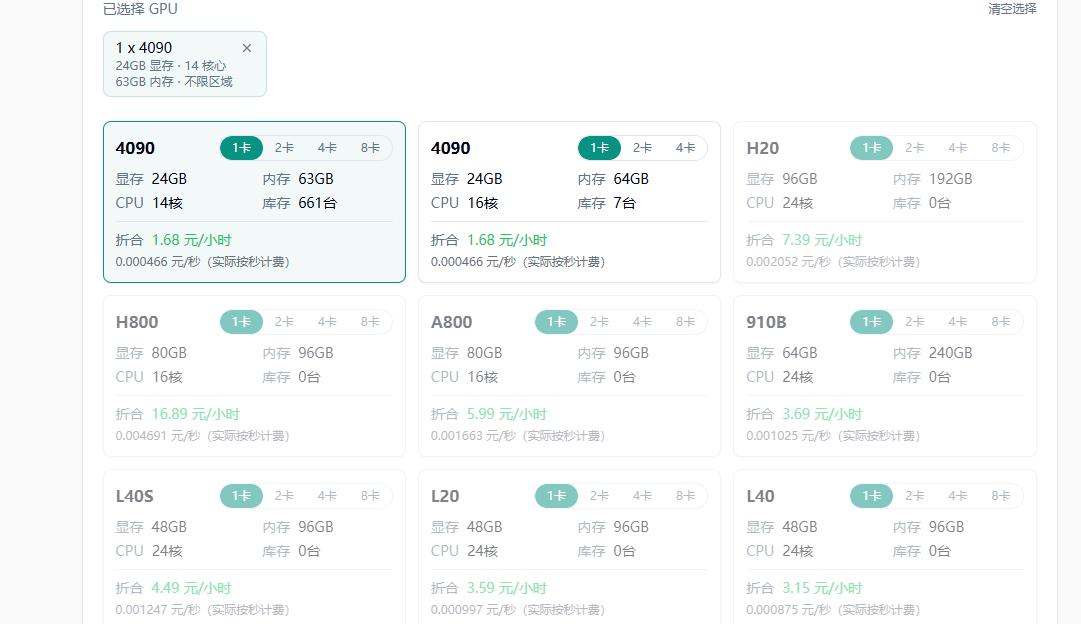Image resolution: width=1081 pixels, height=624 pixels.
Task: Choose 4卡 on the A800 card
Action: click(x=642, y=322)
